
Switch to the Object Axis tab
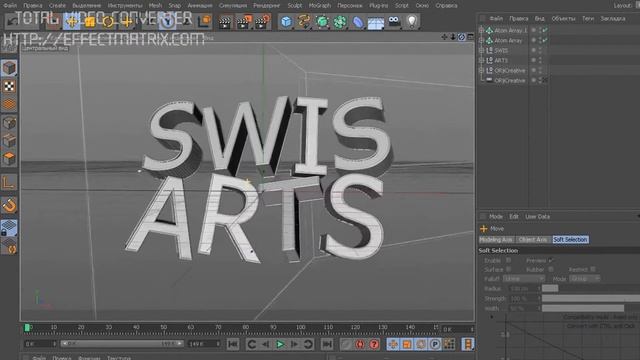533,240
